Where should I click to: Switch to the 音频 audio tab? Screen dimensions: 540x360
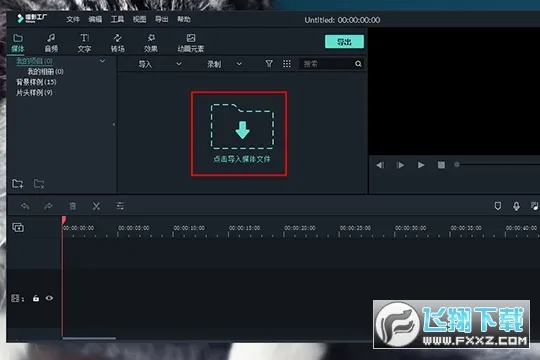[51, 43]
